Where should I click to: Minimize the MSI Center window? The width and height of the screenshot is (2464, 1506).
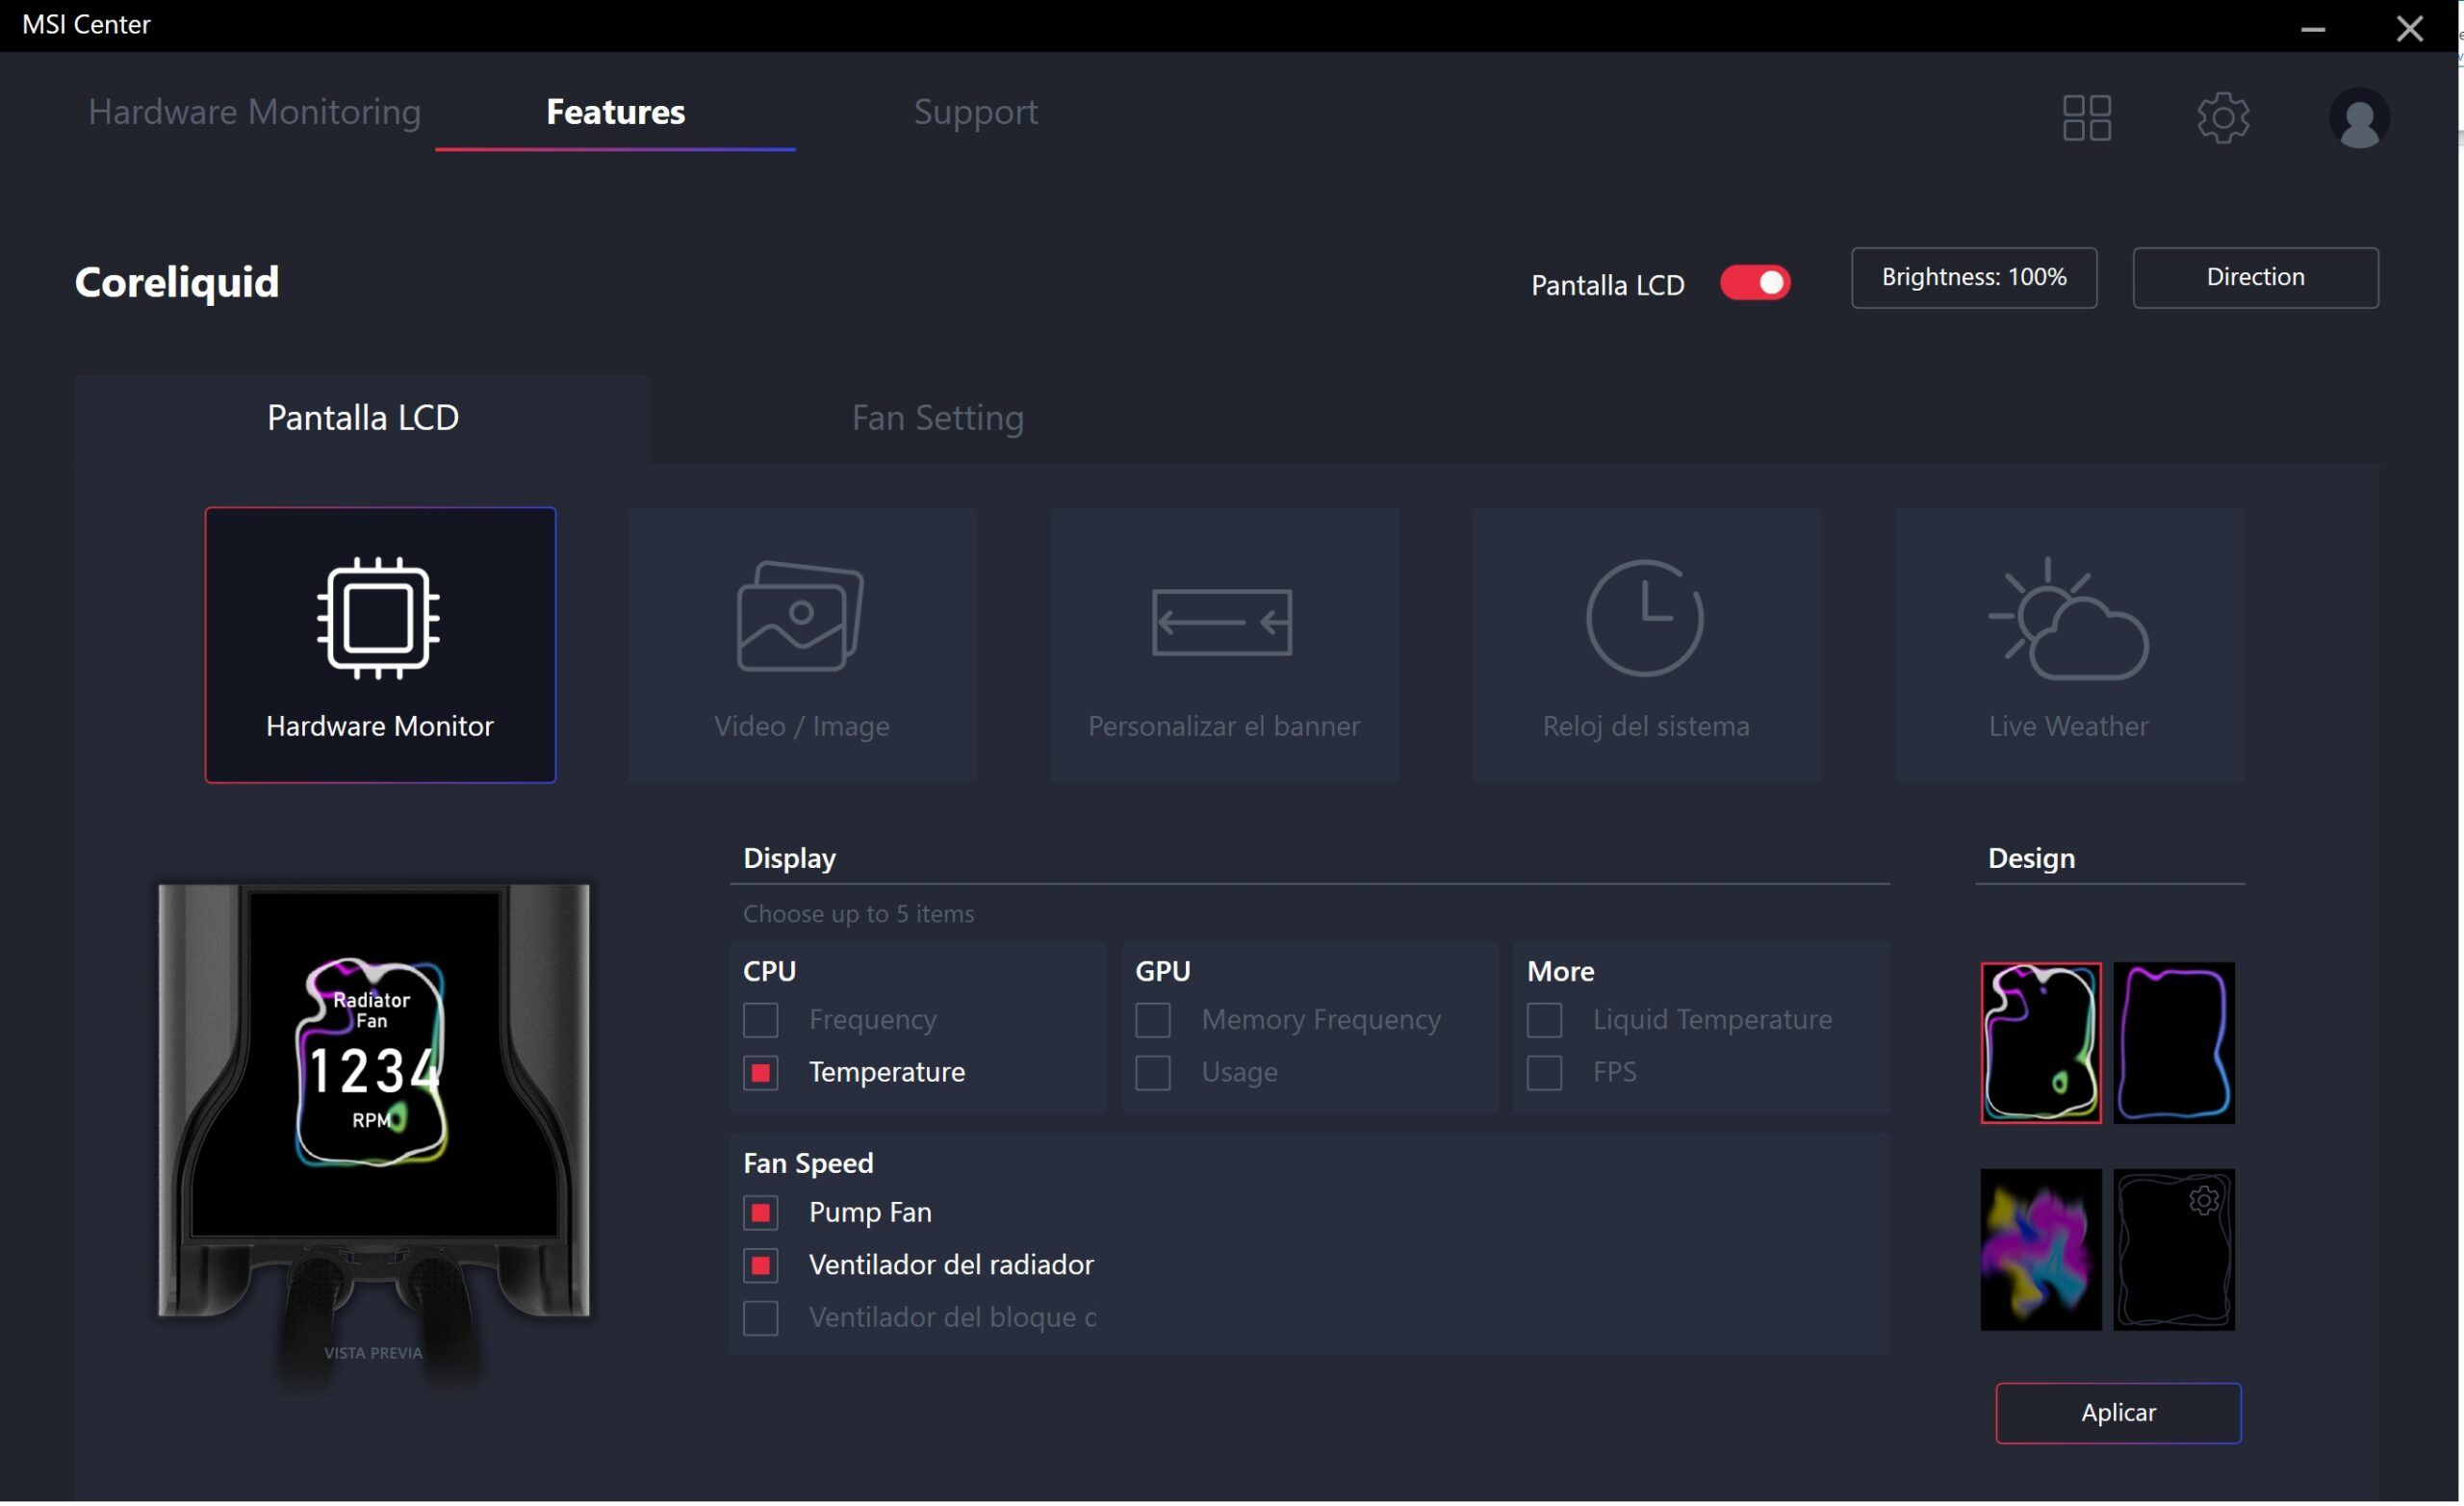(x=2312, y=28)
